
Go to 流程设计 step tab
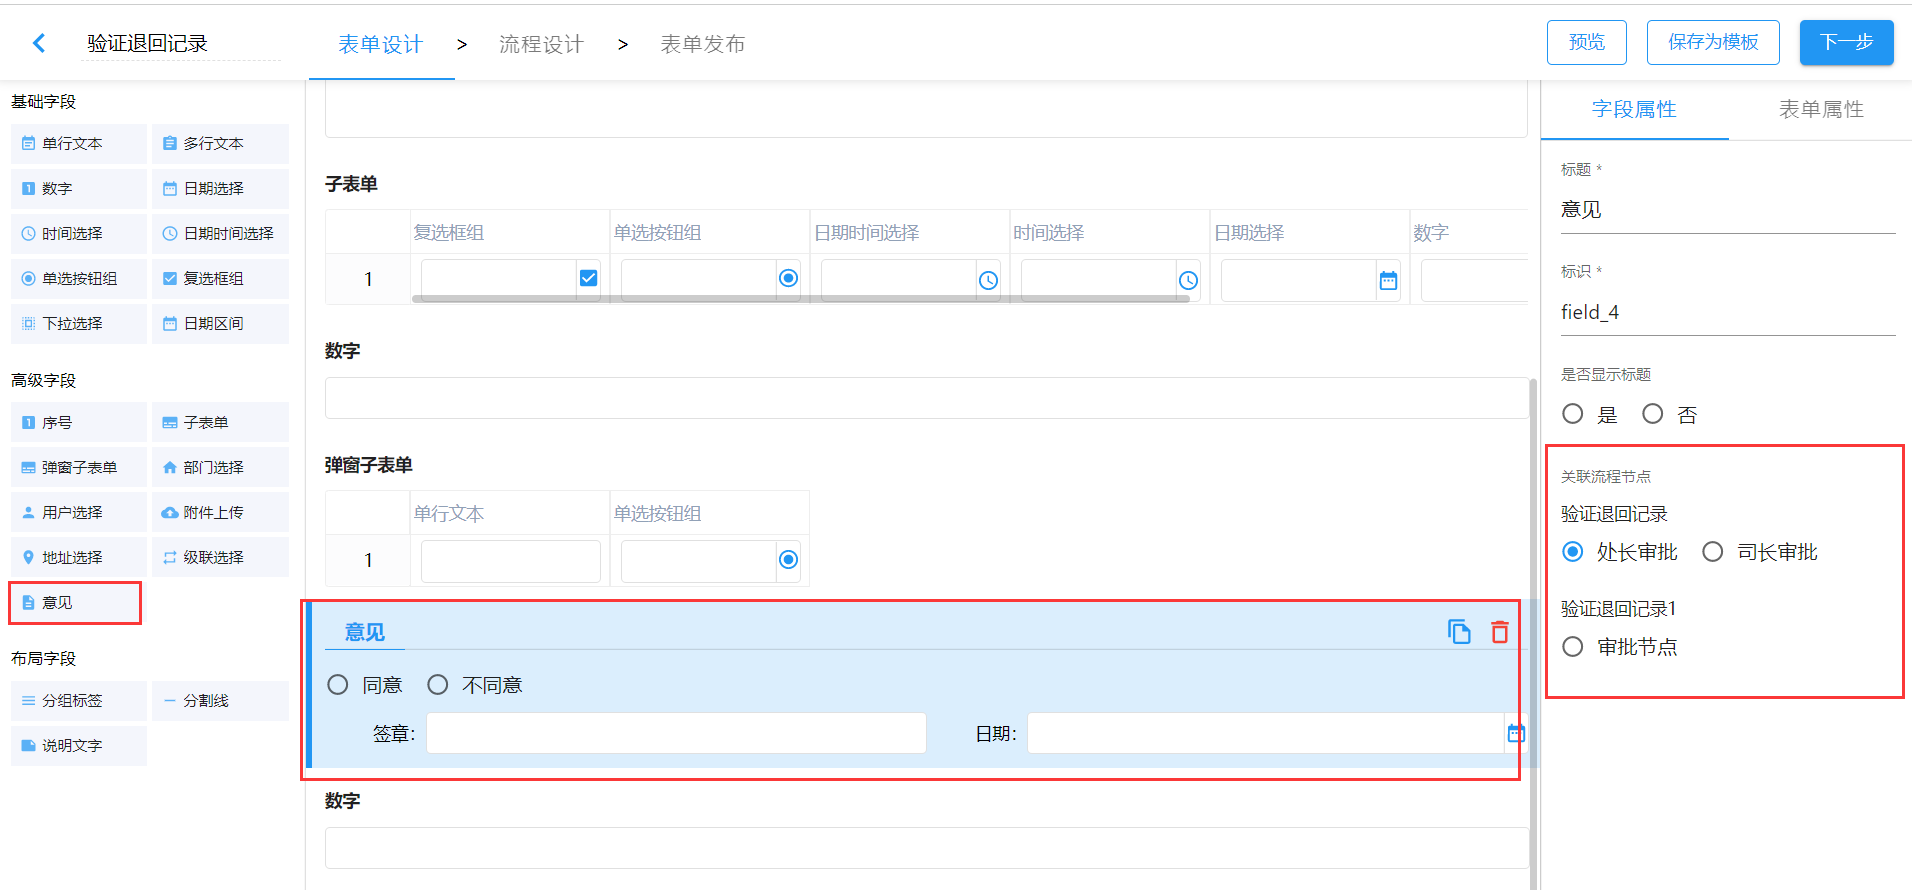pos(541,44)
